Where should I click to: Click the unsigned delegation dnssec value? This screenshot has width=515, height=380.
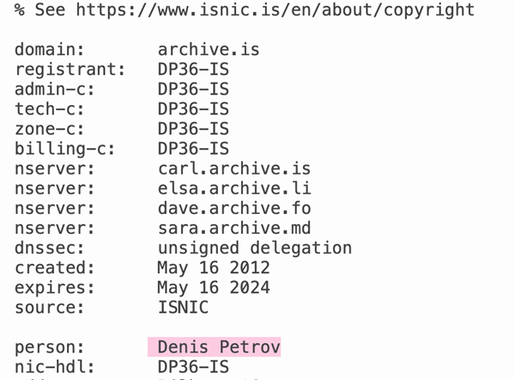point(255,248)
